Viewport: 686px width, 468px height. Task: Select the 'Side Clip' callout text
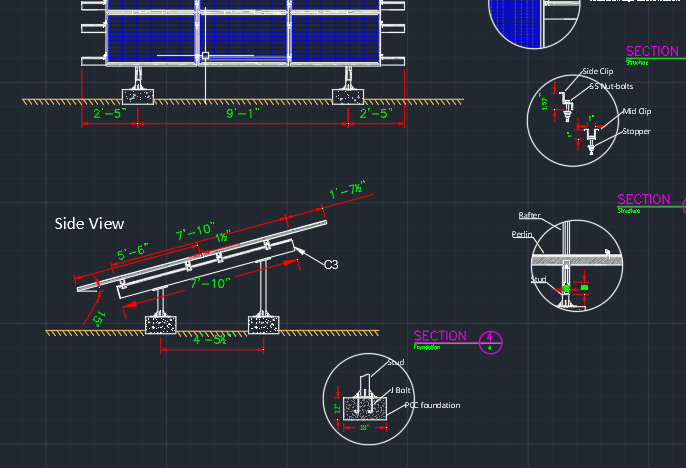pos(598,71)
